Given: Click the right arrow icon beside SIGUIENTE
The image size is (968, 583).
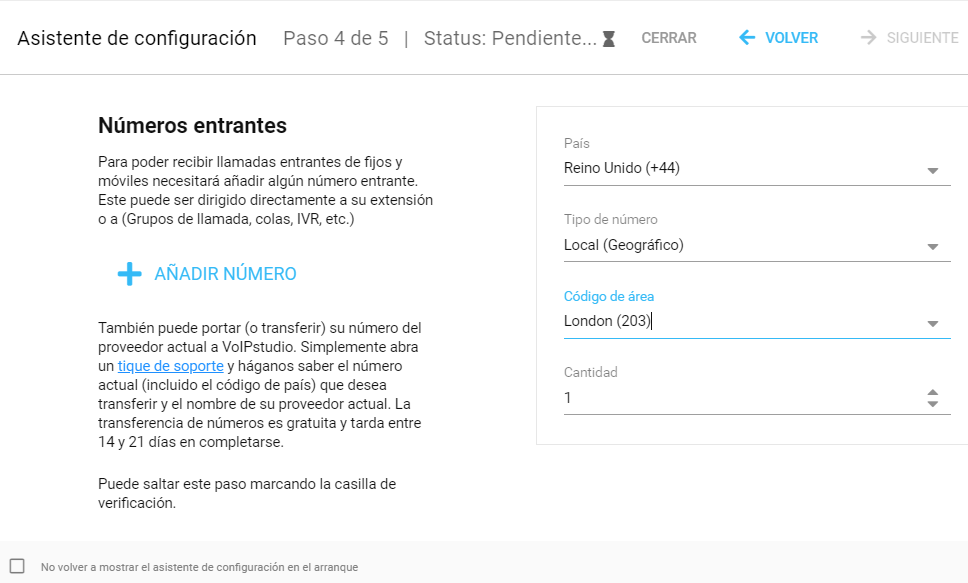Looking at the screenshot, I should [868, 38].
